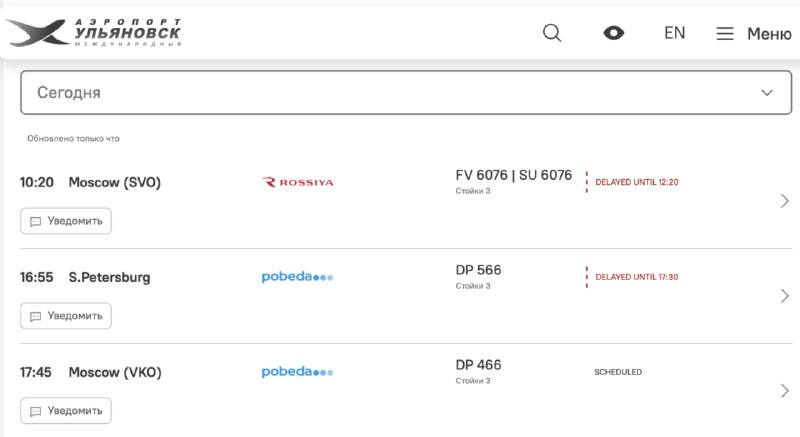Image resolution: width=800 pixels, height=437 pixels.
Task: Expand FV 6076 flight details chevron
Action: click(x=785, y=201)
